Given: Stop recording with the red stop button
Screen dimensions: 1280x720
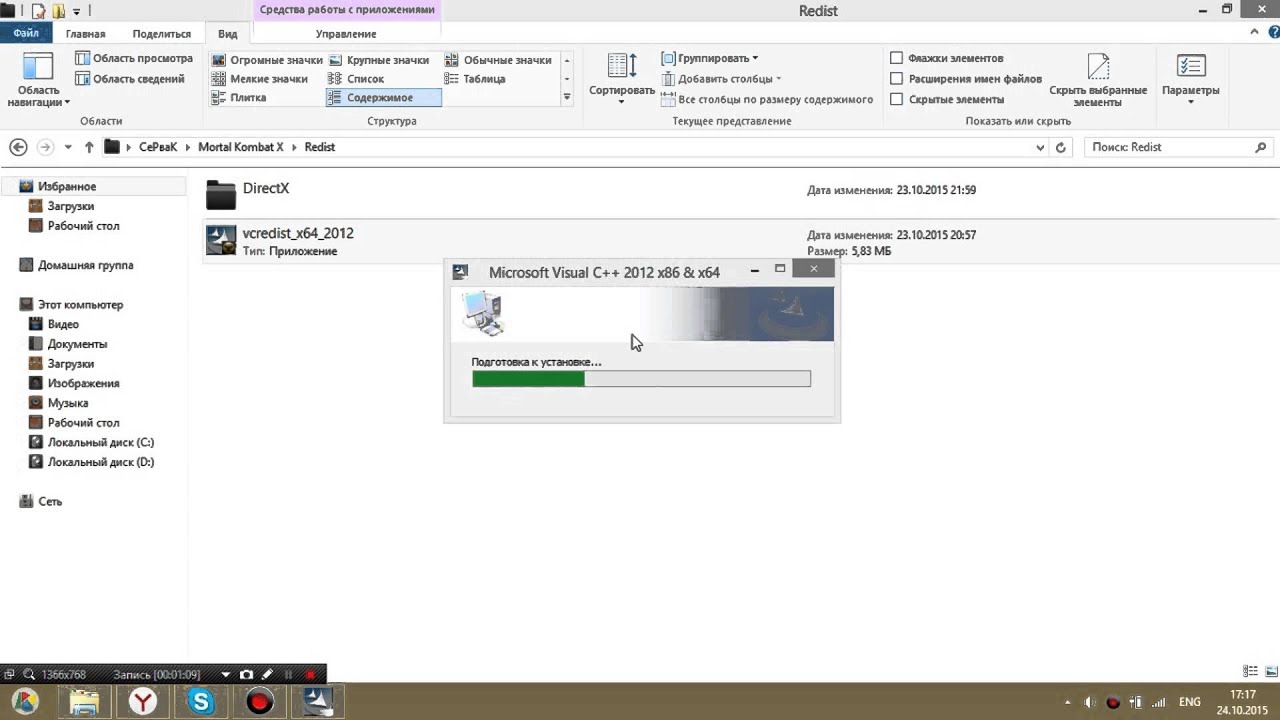Looking at the screenshot, I should pyautogui.click(x=311, y=675).
